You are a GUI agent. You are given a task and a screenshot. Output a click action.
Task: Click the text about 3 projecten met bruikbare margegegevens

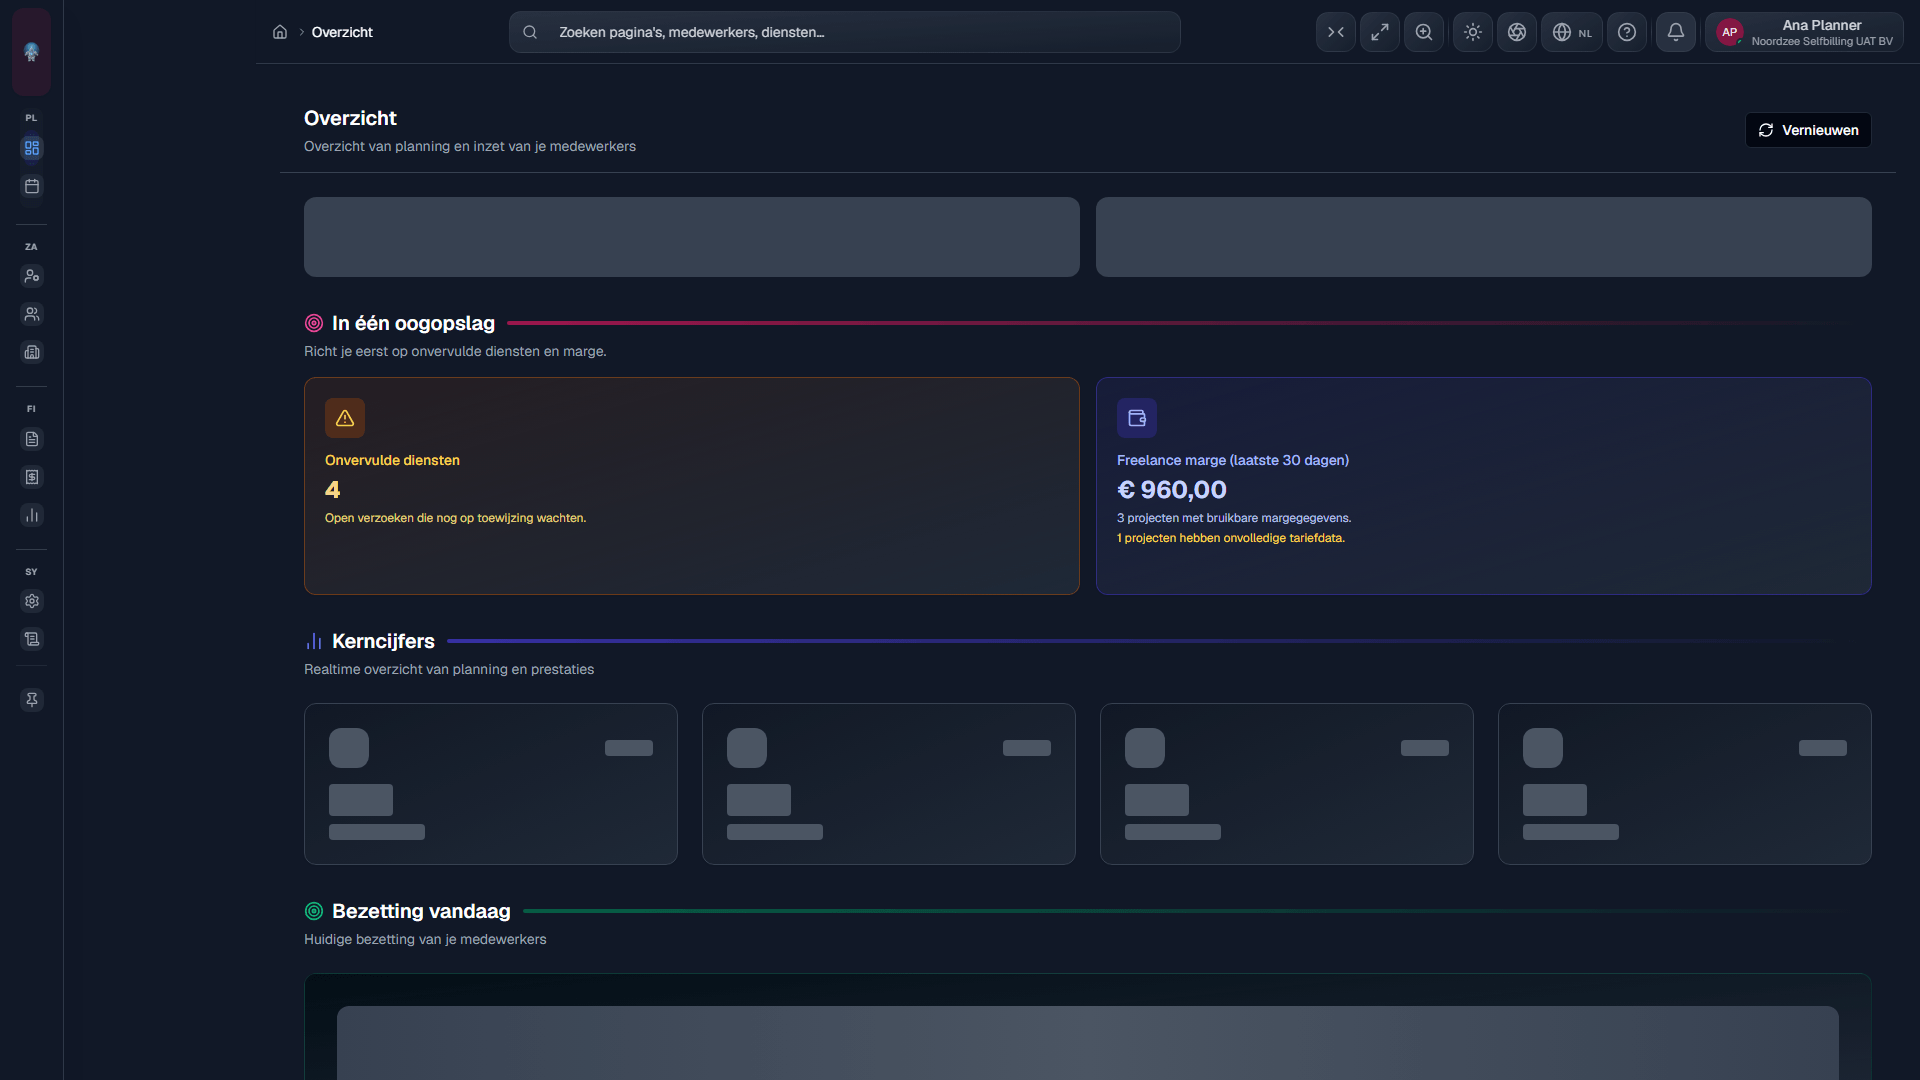click(1234, 518)
